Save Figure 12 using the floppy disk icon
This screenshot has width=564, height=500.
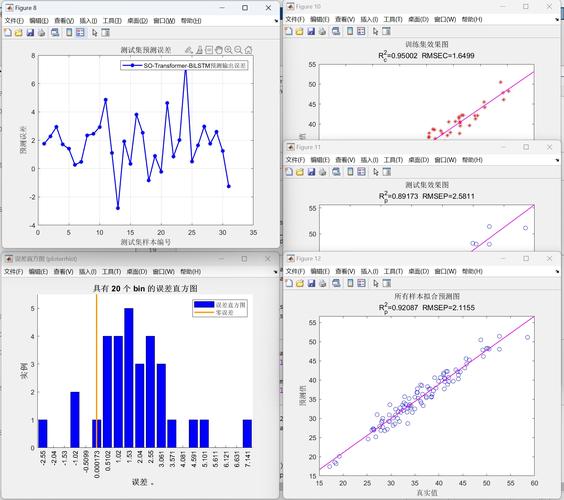[311, 283]
